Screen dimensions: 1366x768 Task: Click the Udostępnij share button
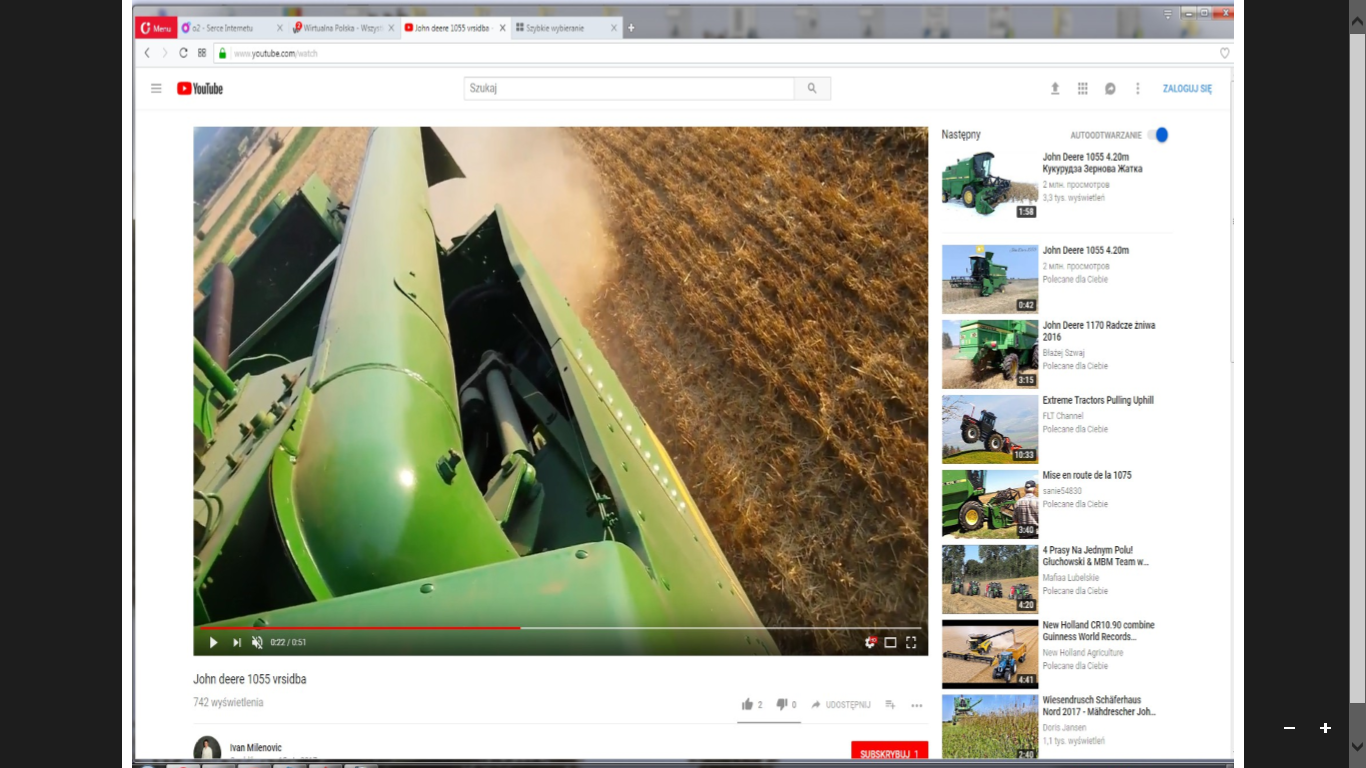[x=840, y=705]
